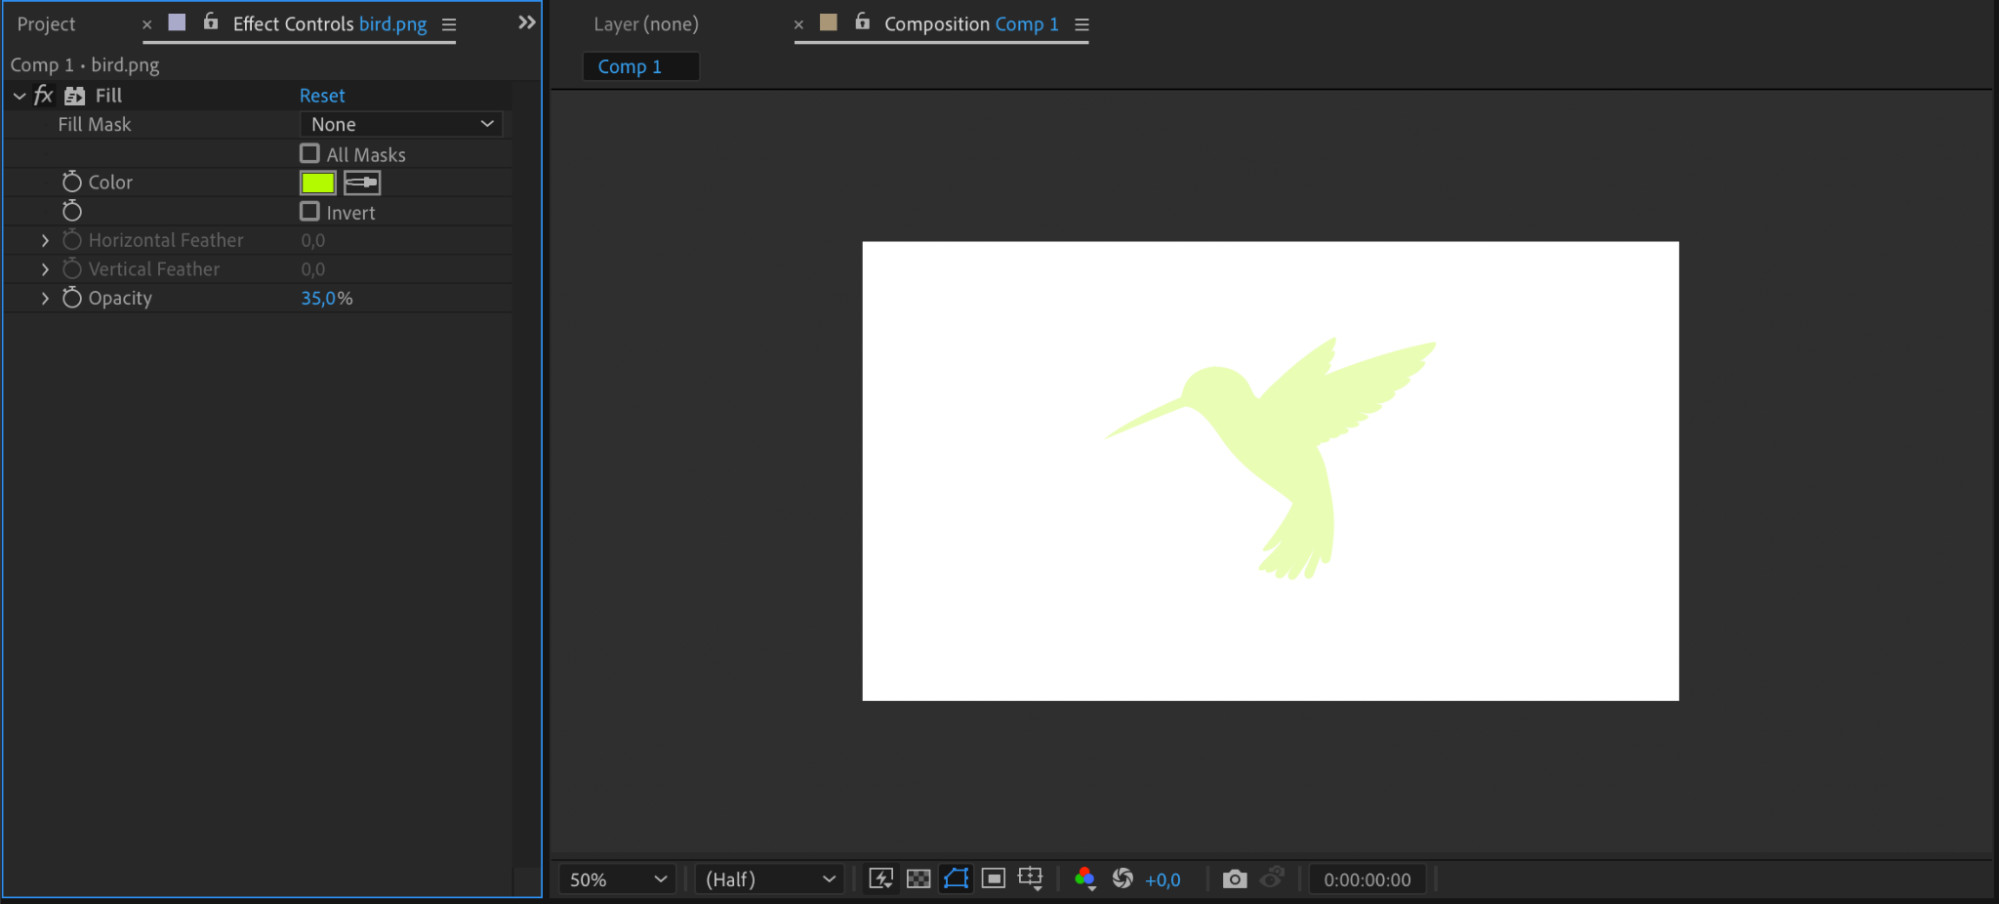The height and width of the screenshot is (904, 1999).
Task: Enable the Invert checkbox
Action: click(310, 212)
